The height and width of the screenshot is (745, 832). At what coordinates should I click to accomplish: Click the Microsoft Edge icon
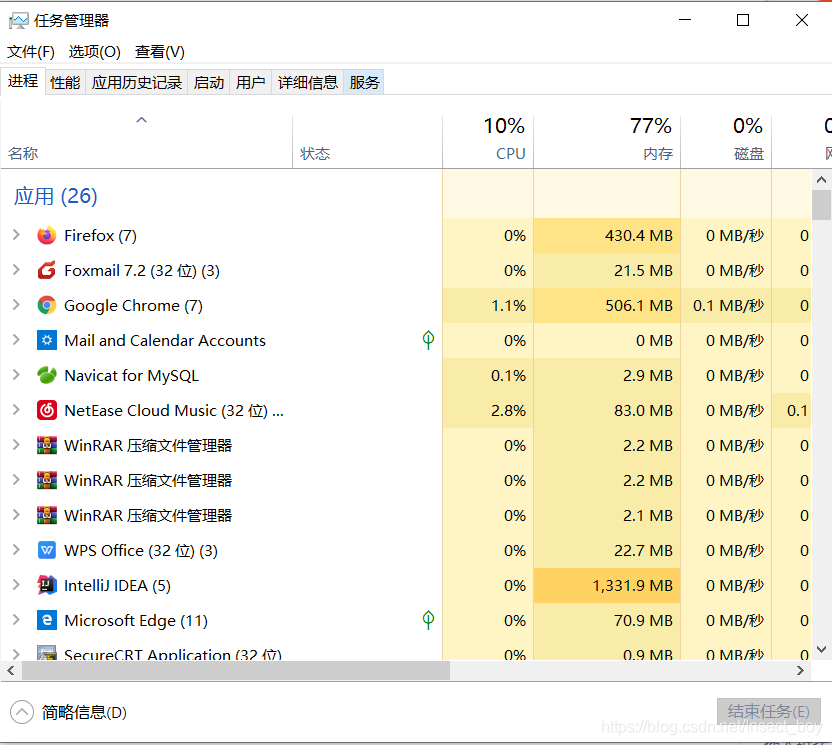(x=47, y=620)
